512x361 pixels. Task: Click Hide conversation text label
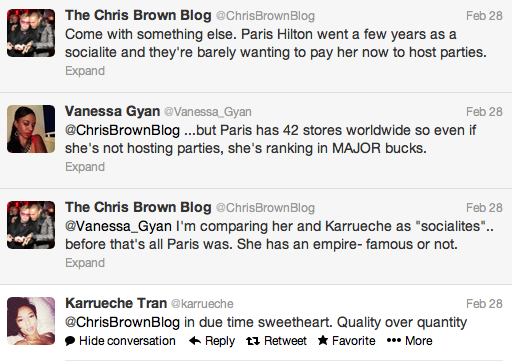point(127,341)
